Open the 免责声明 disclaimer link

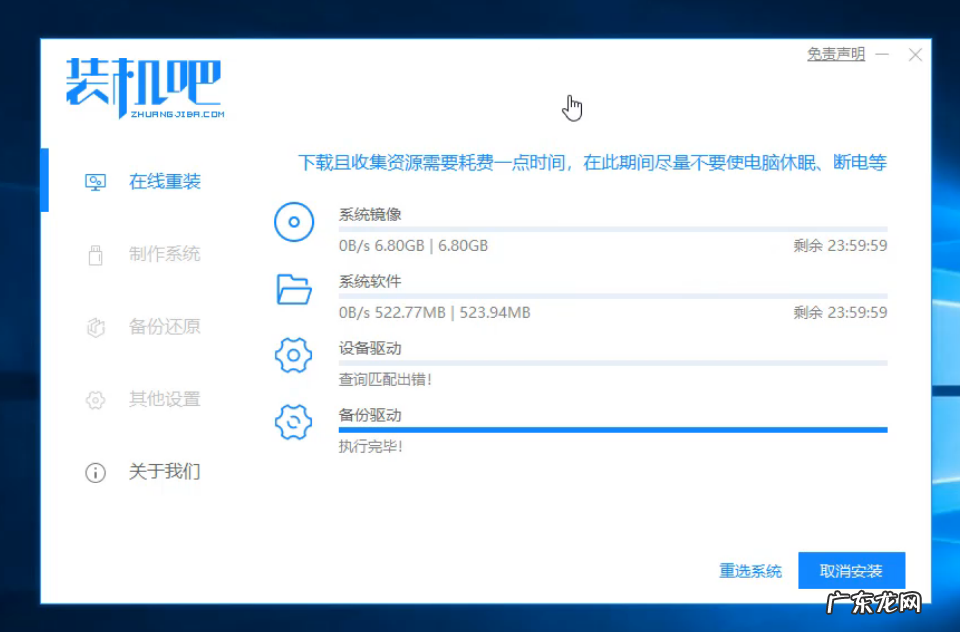click(835, 54)
